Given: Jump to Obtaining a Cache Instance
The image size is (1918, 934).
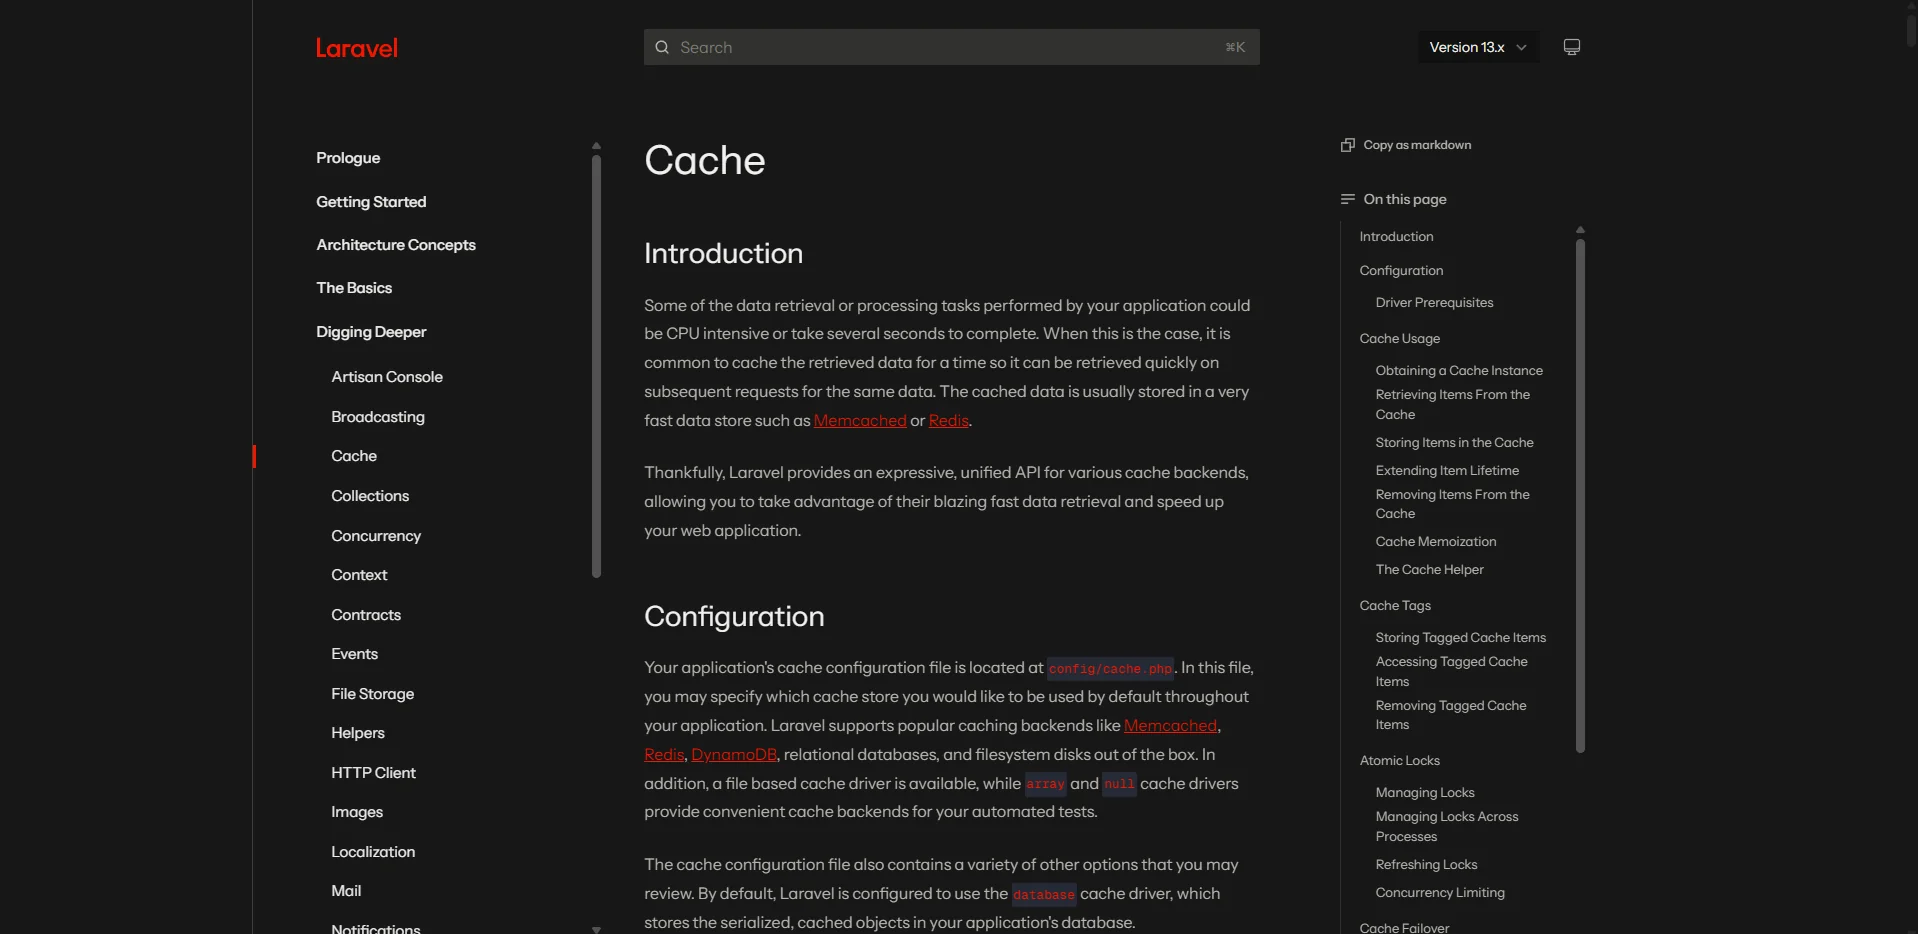Looking at the screenshot, I should click(1459, 371).
